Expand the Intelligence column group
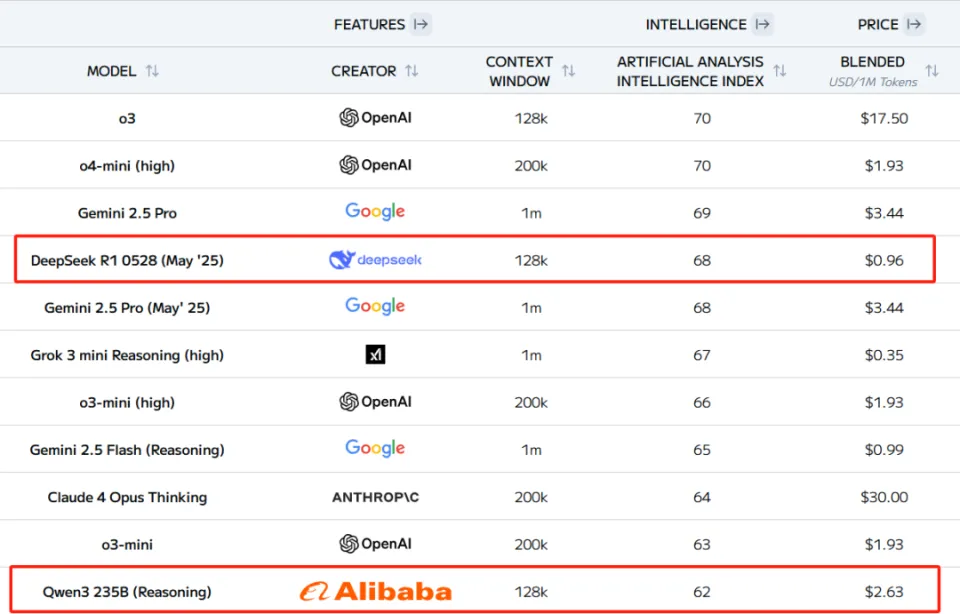 click(762, 24)
